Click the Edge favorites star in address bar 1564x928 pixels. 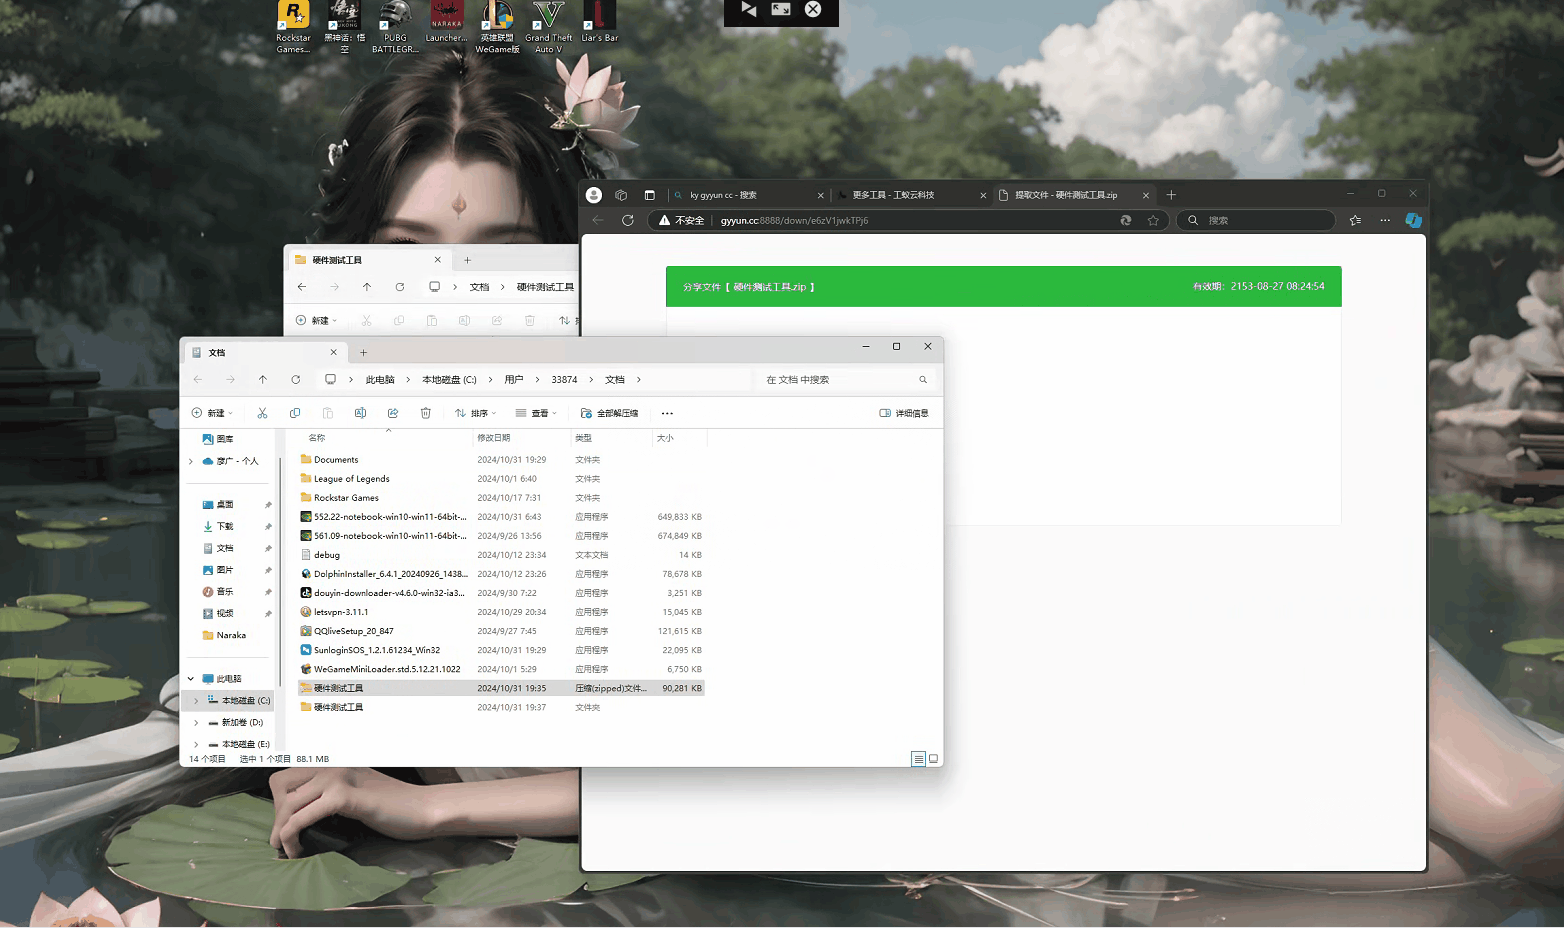coord(1153,220)
